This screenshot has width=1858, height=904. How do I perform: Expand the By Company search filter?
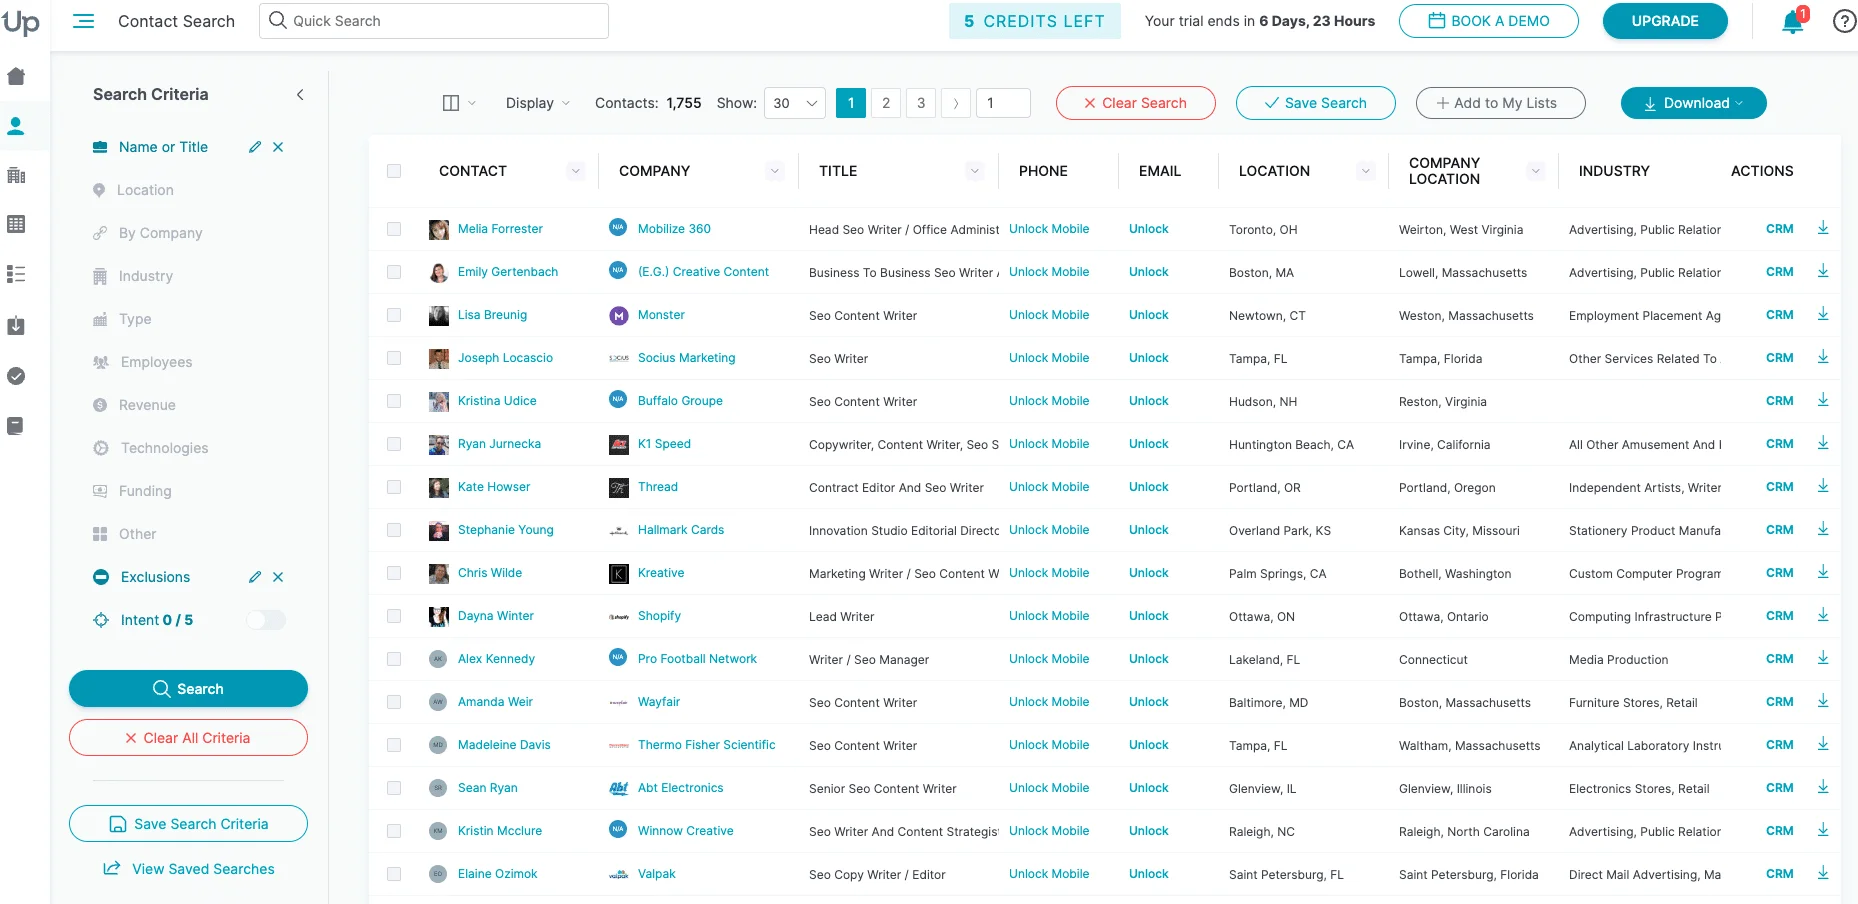click(x=160, y=233)
